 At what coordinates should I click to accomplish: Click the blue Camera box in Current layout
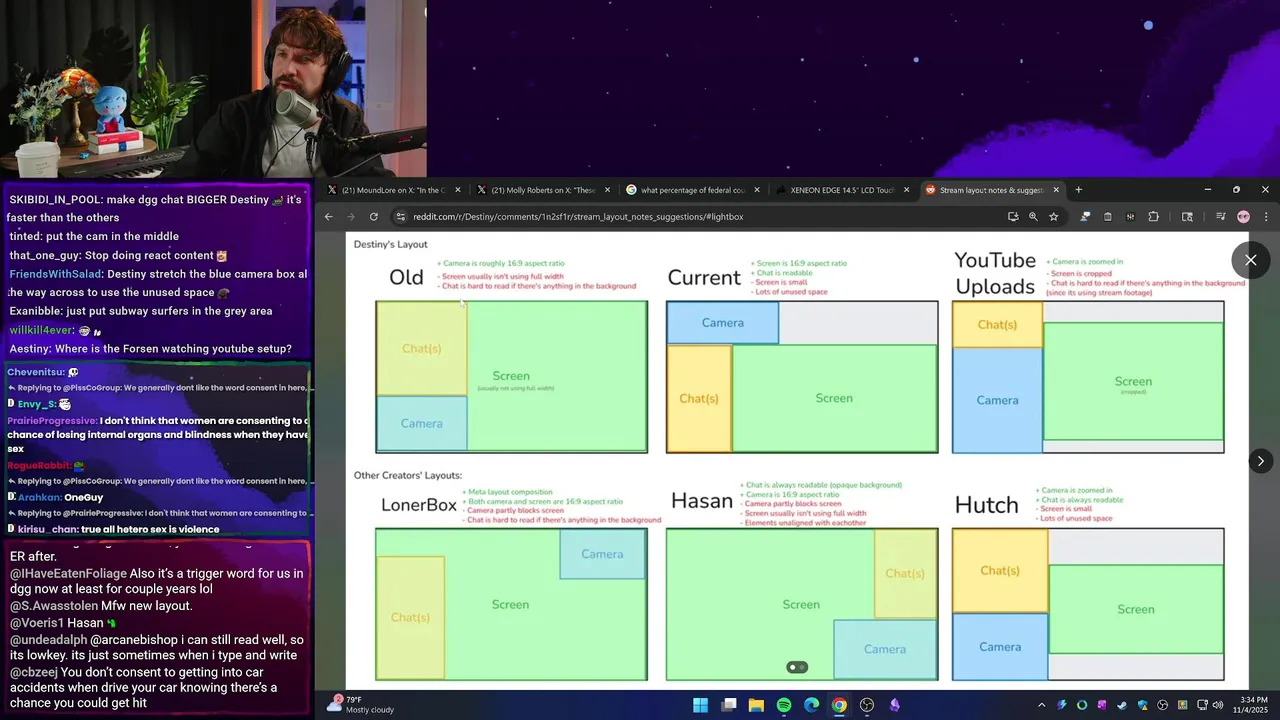point(723,323)
